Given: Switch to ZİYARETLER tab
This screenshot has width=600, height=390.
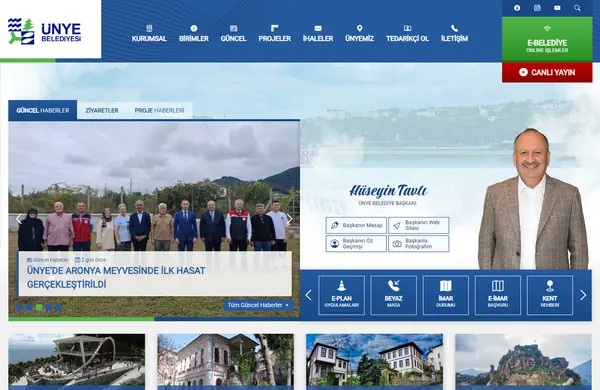Looking at the screenshot, I should pyautogui.click(x=102, y=110).
